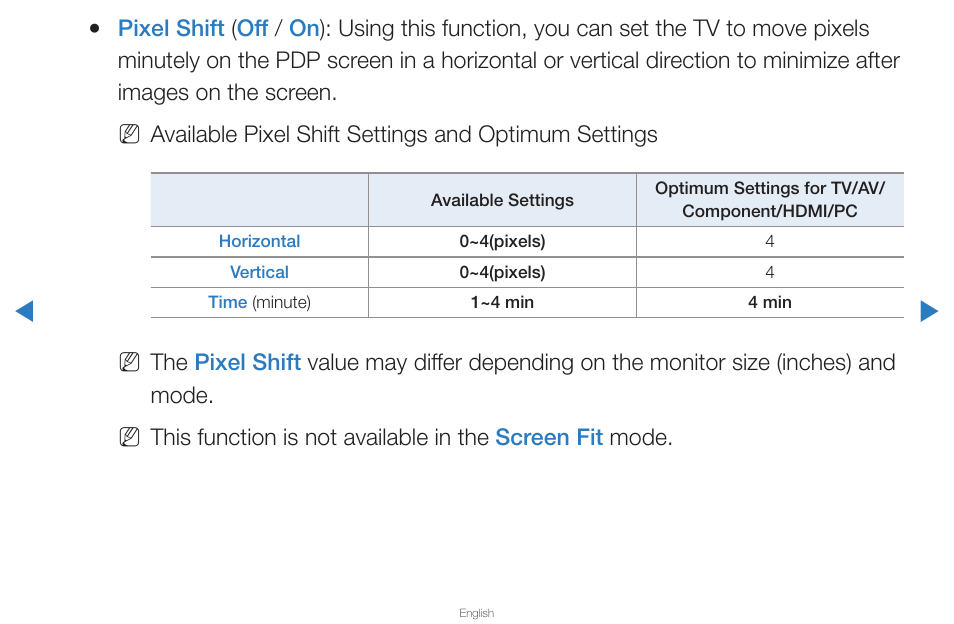Click the English language label at bottom

(476, 613)
